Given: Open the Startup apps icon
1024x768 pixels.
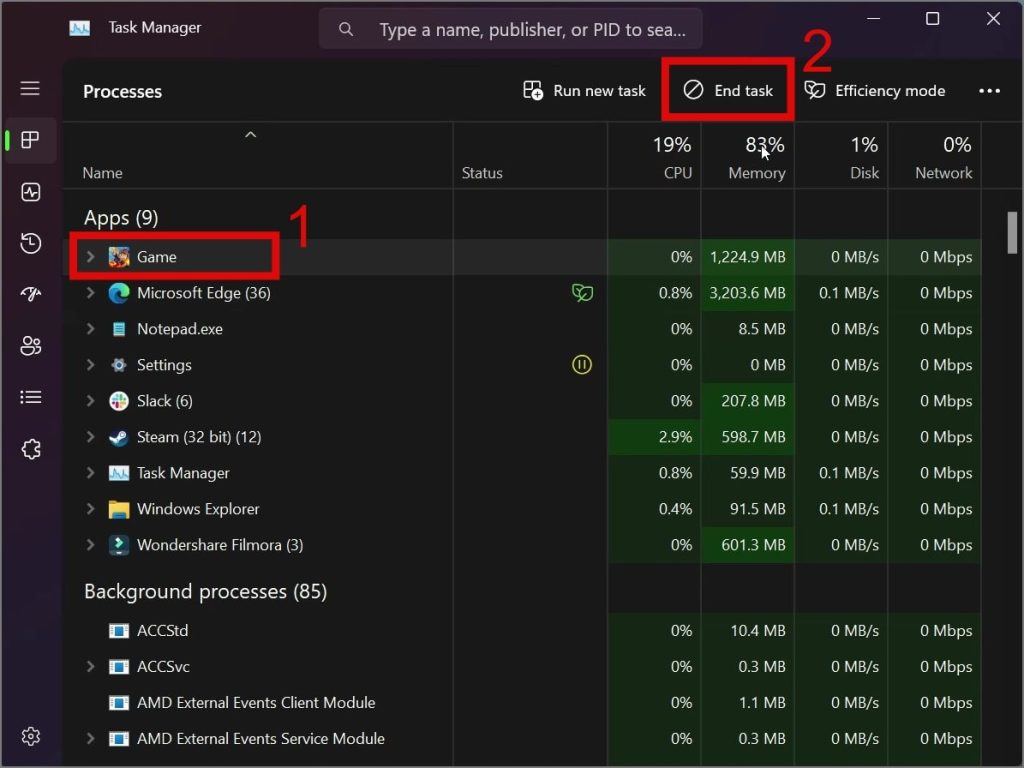Looking at the screenshot, I should click(31, 294).
